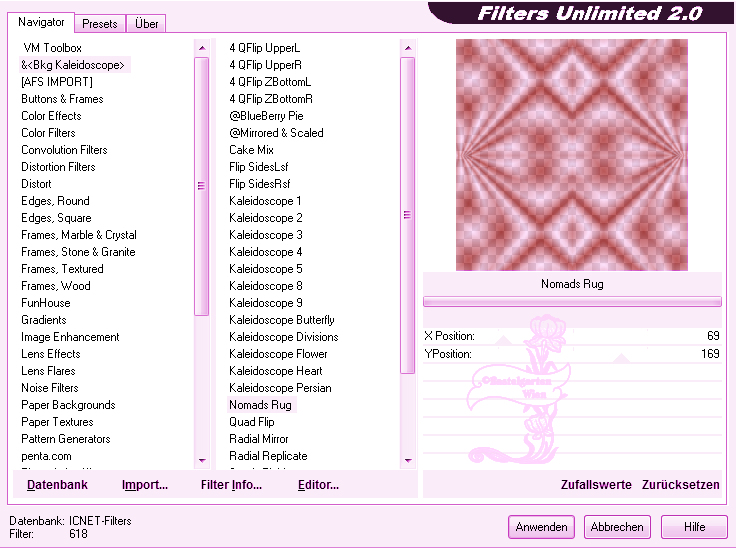This screenshot has height=548, width=736.
Task: Choose 4 QFlip UpperL filter
Action: [264, 48]
